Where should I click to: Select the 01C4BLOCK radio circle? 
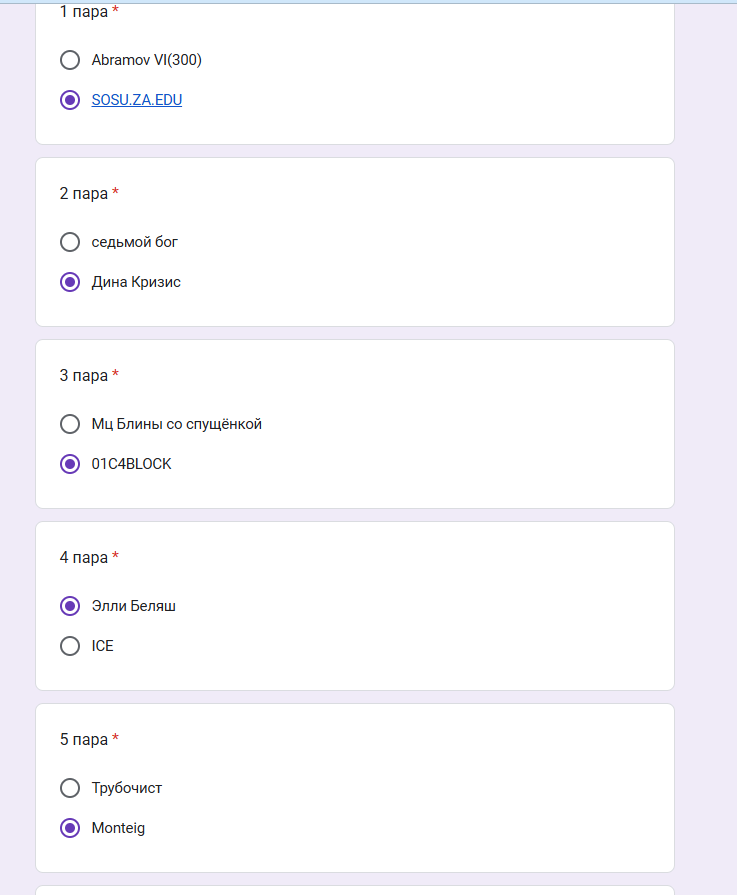70,464
